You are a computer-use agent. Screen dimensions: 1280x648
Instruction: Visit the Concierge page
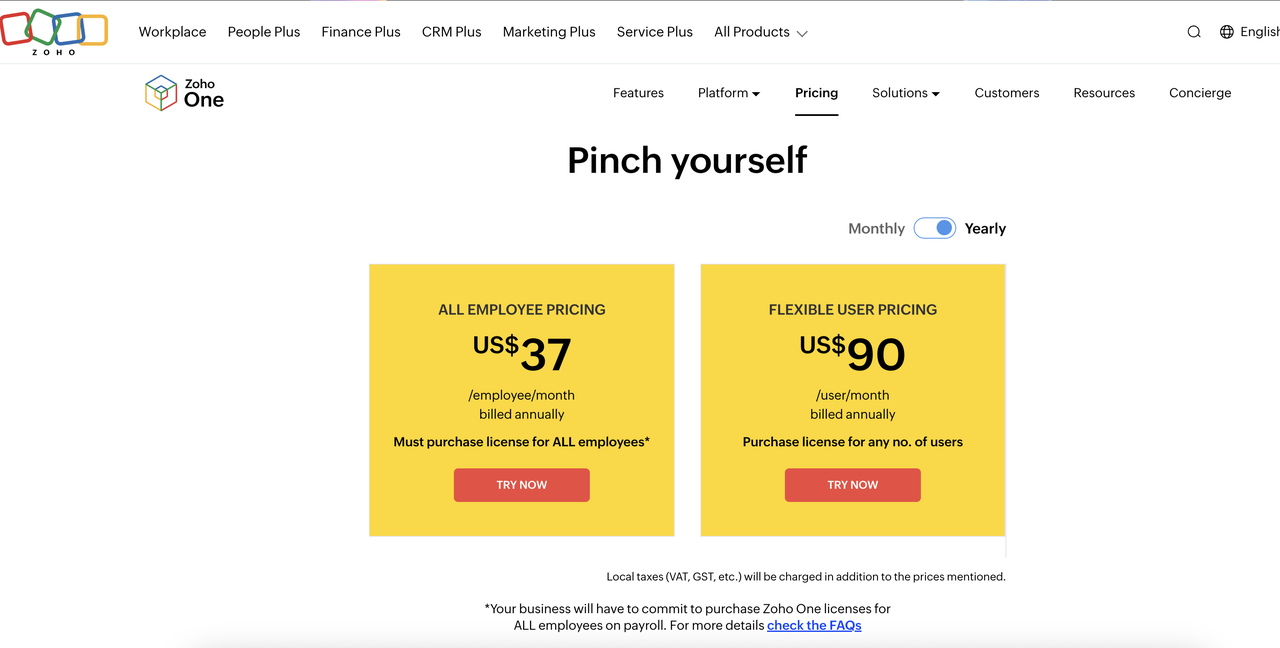coord(1200,93)
